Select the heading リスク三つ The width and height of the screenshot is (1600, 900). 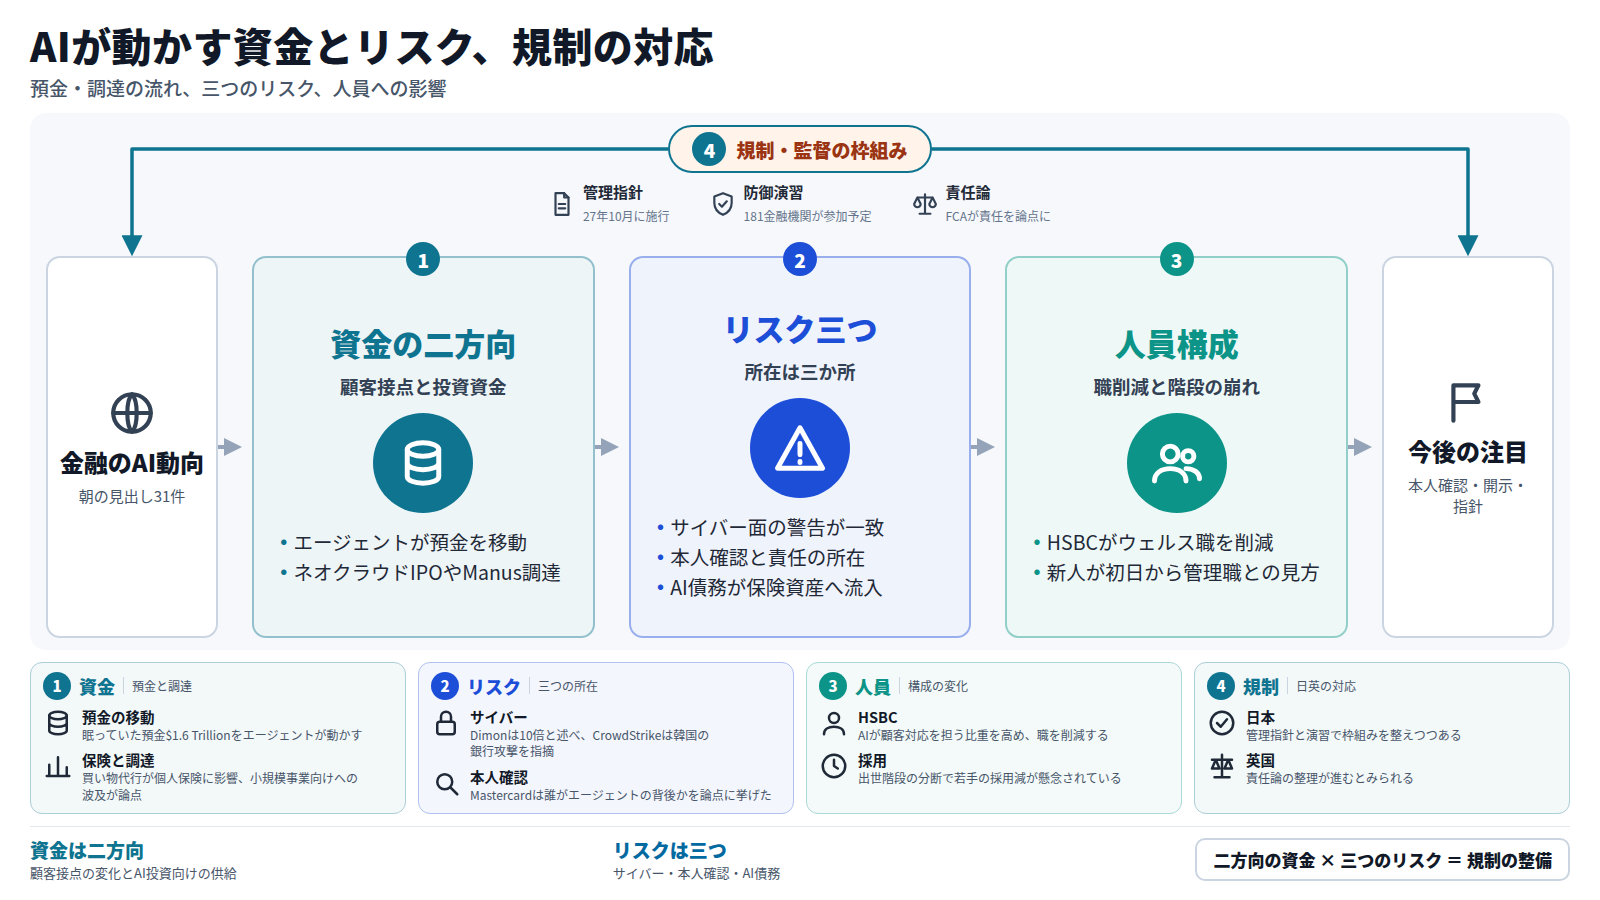[800, 330]
